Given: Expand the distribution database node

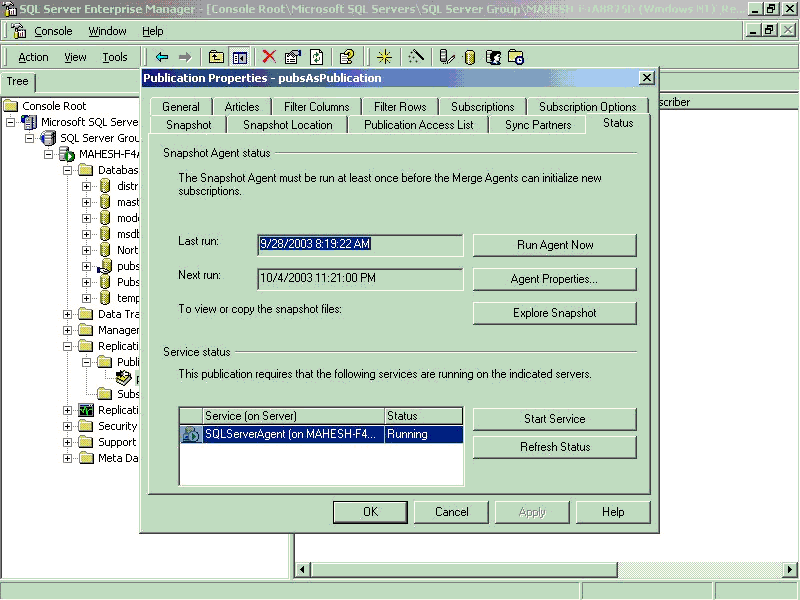Looking at the screenshot, I should click(x=86, y=186).
